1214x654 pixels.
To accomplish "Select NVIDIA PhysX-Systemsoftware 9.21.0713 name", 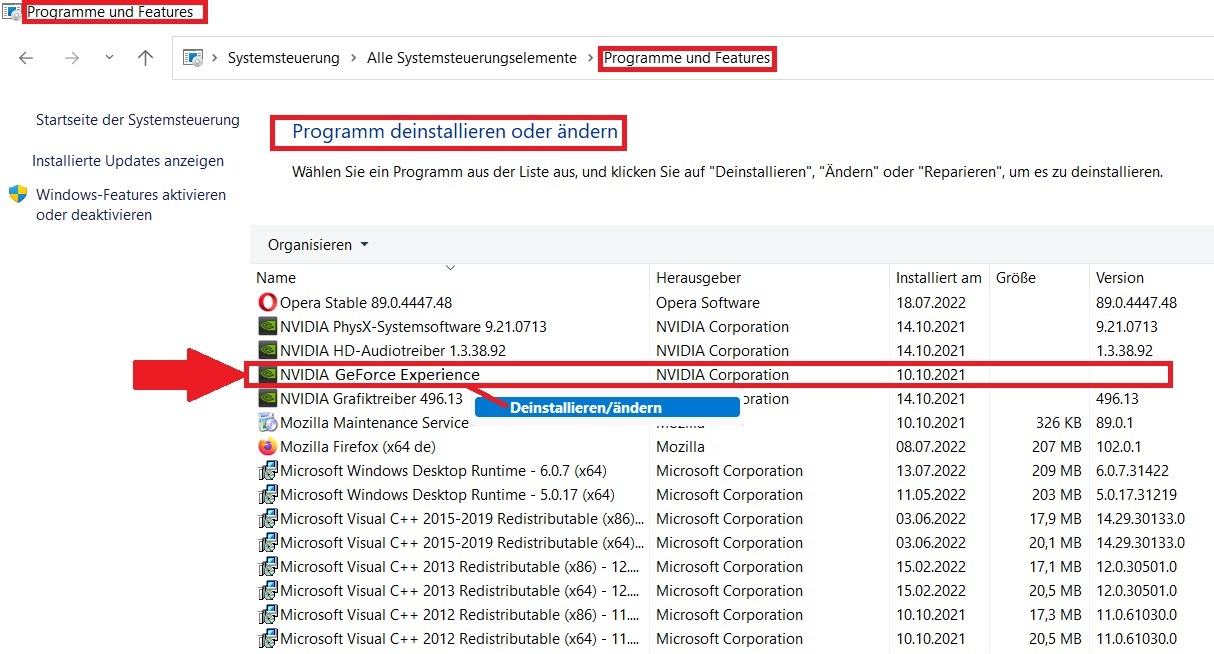I will (x=413, y=326).
